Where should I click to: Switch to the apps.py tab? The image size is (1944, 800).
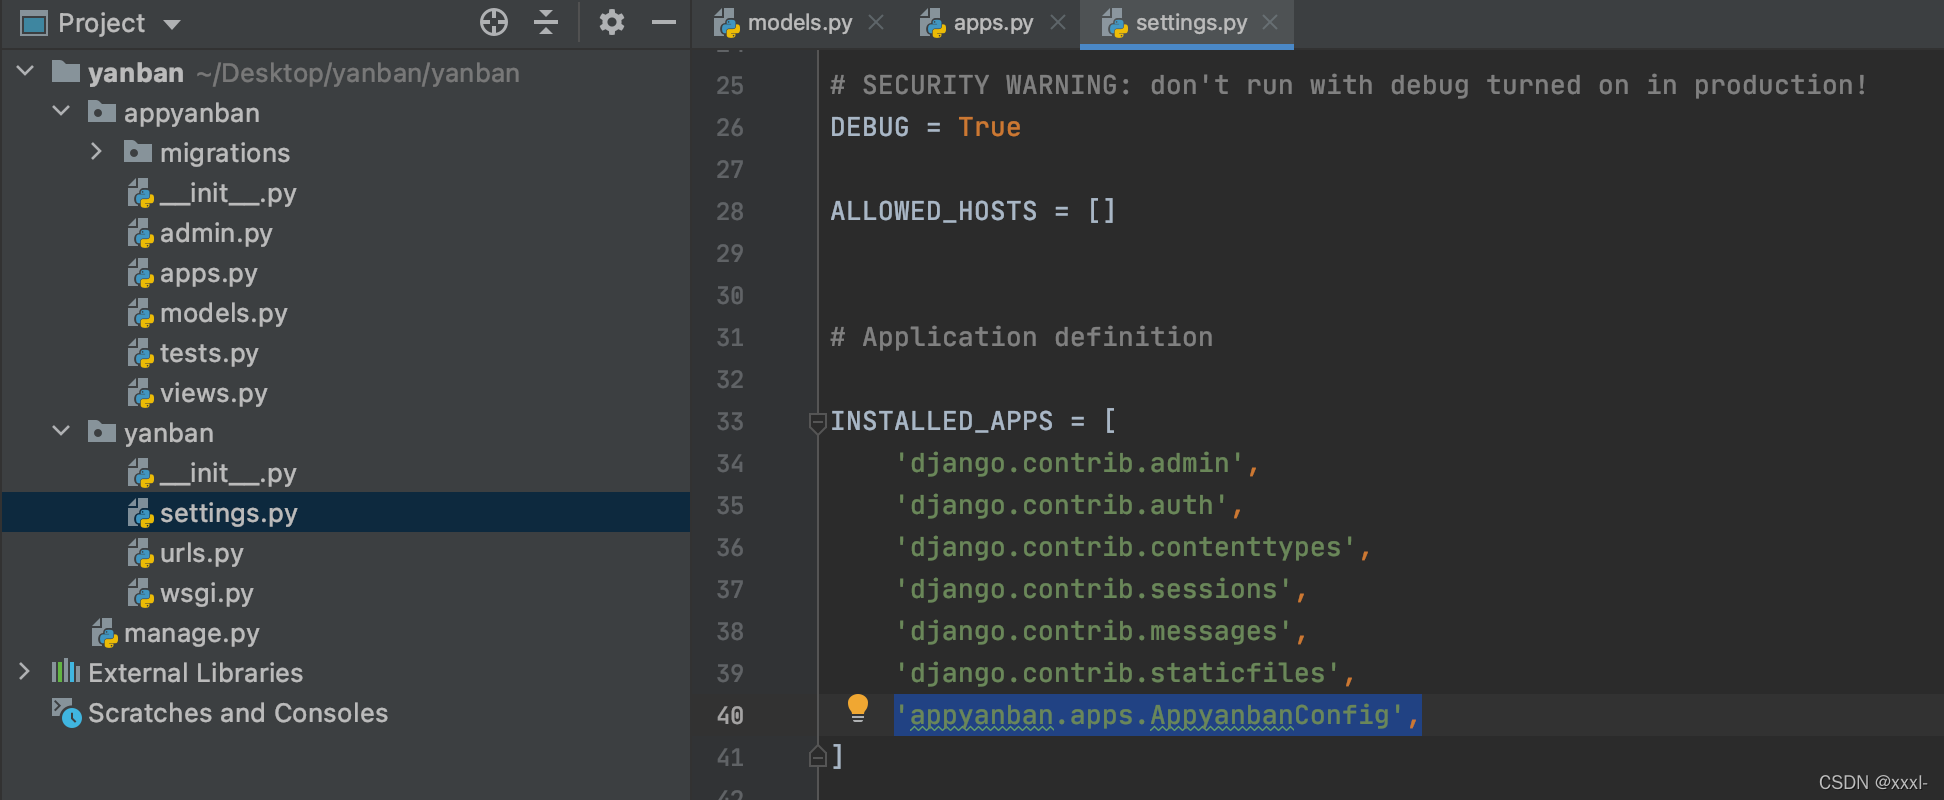click(x=992, y=23)
